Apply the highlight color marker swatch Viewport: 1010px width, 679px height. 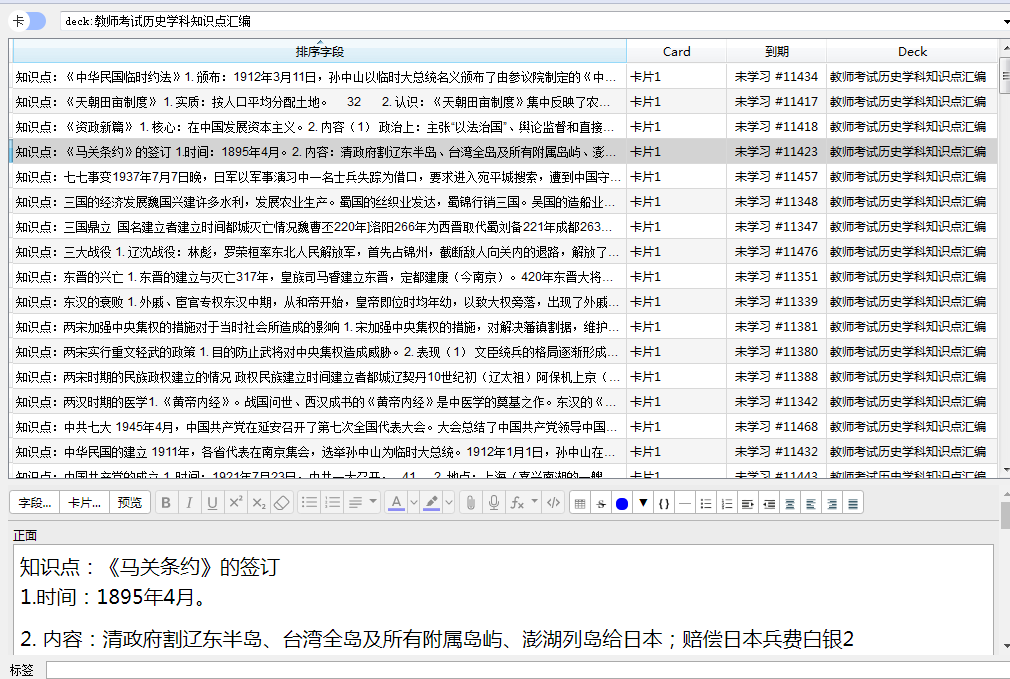(x=432, y=503)
